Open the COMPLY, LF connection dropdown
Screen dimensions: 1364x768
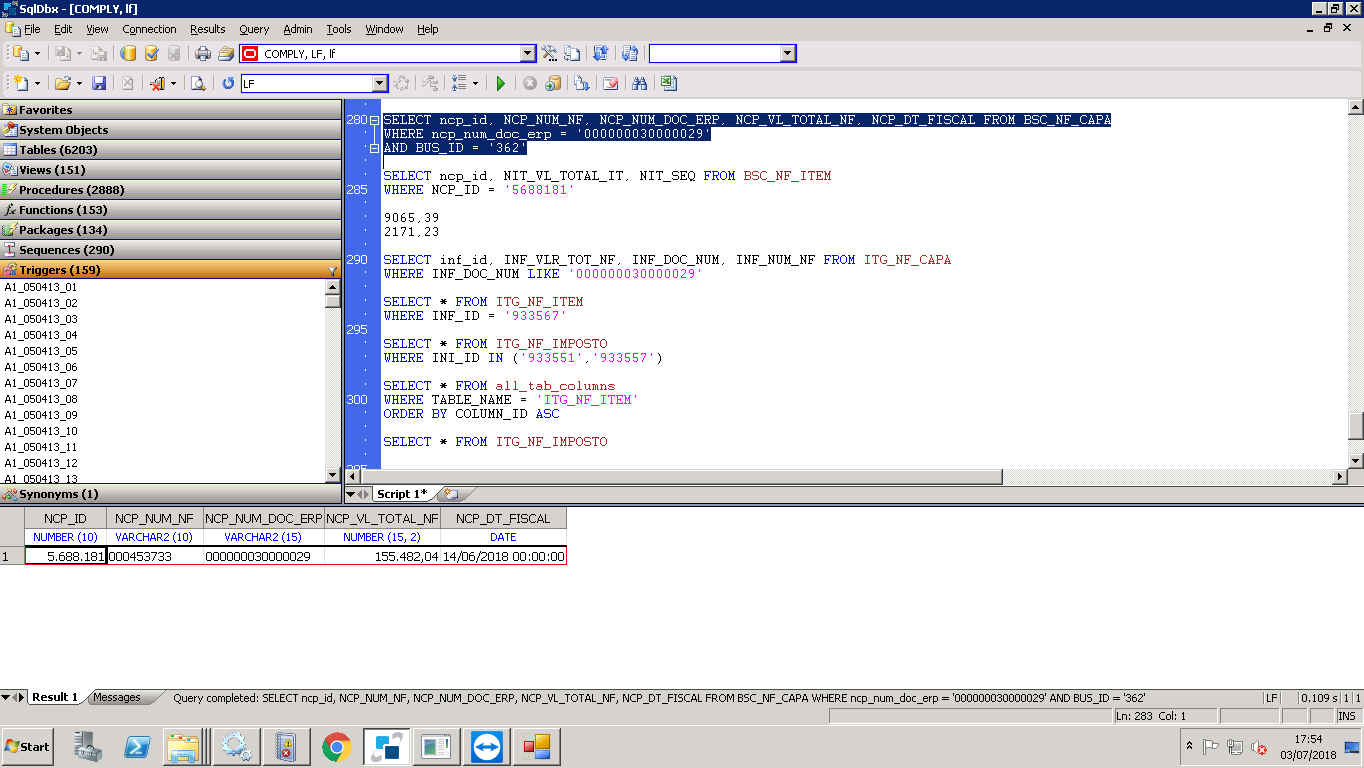(528, 54)
